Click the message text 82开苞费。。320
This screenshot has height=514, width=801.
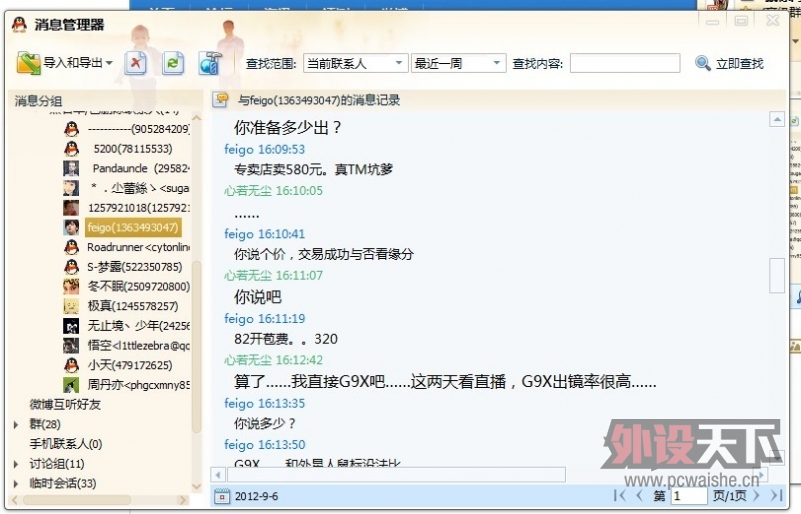tap(286, 339)
